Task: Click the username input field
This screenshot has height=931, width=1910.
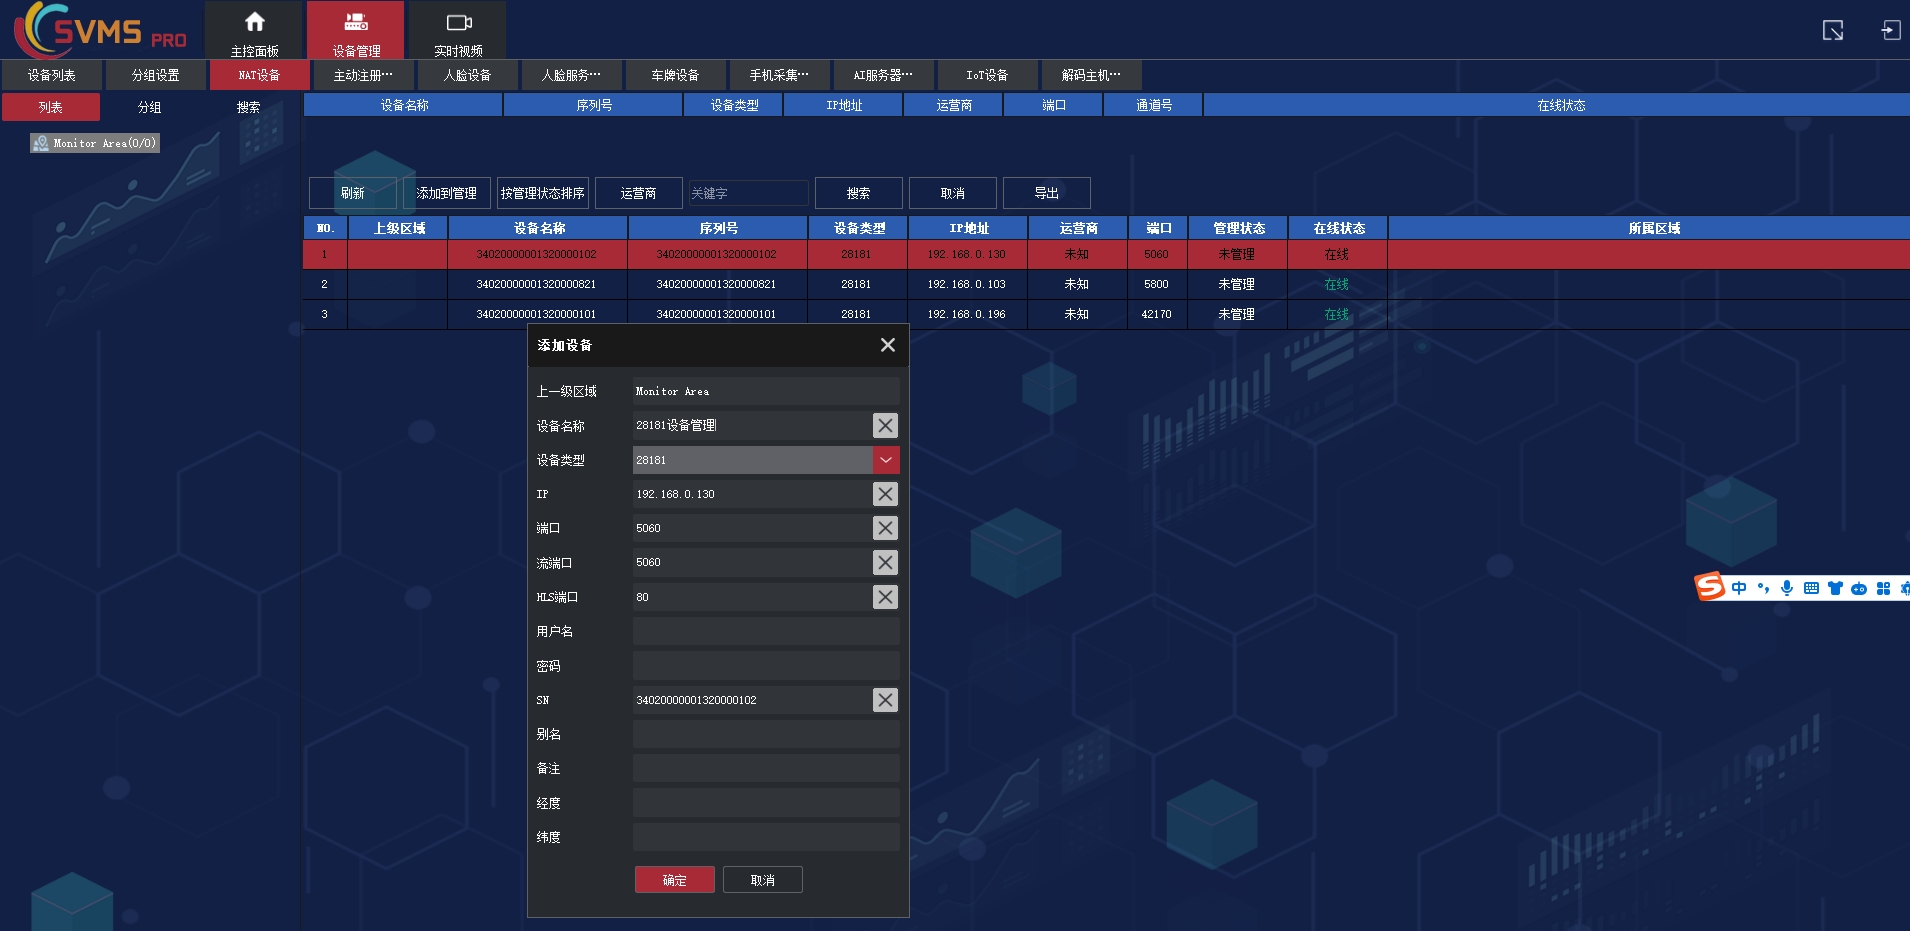Action: (765, 632)
